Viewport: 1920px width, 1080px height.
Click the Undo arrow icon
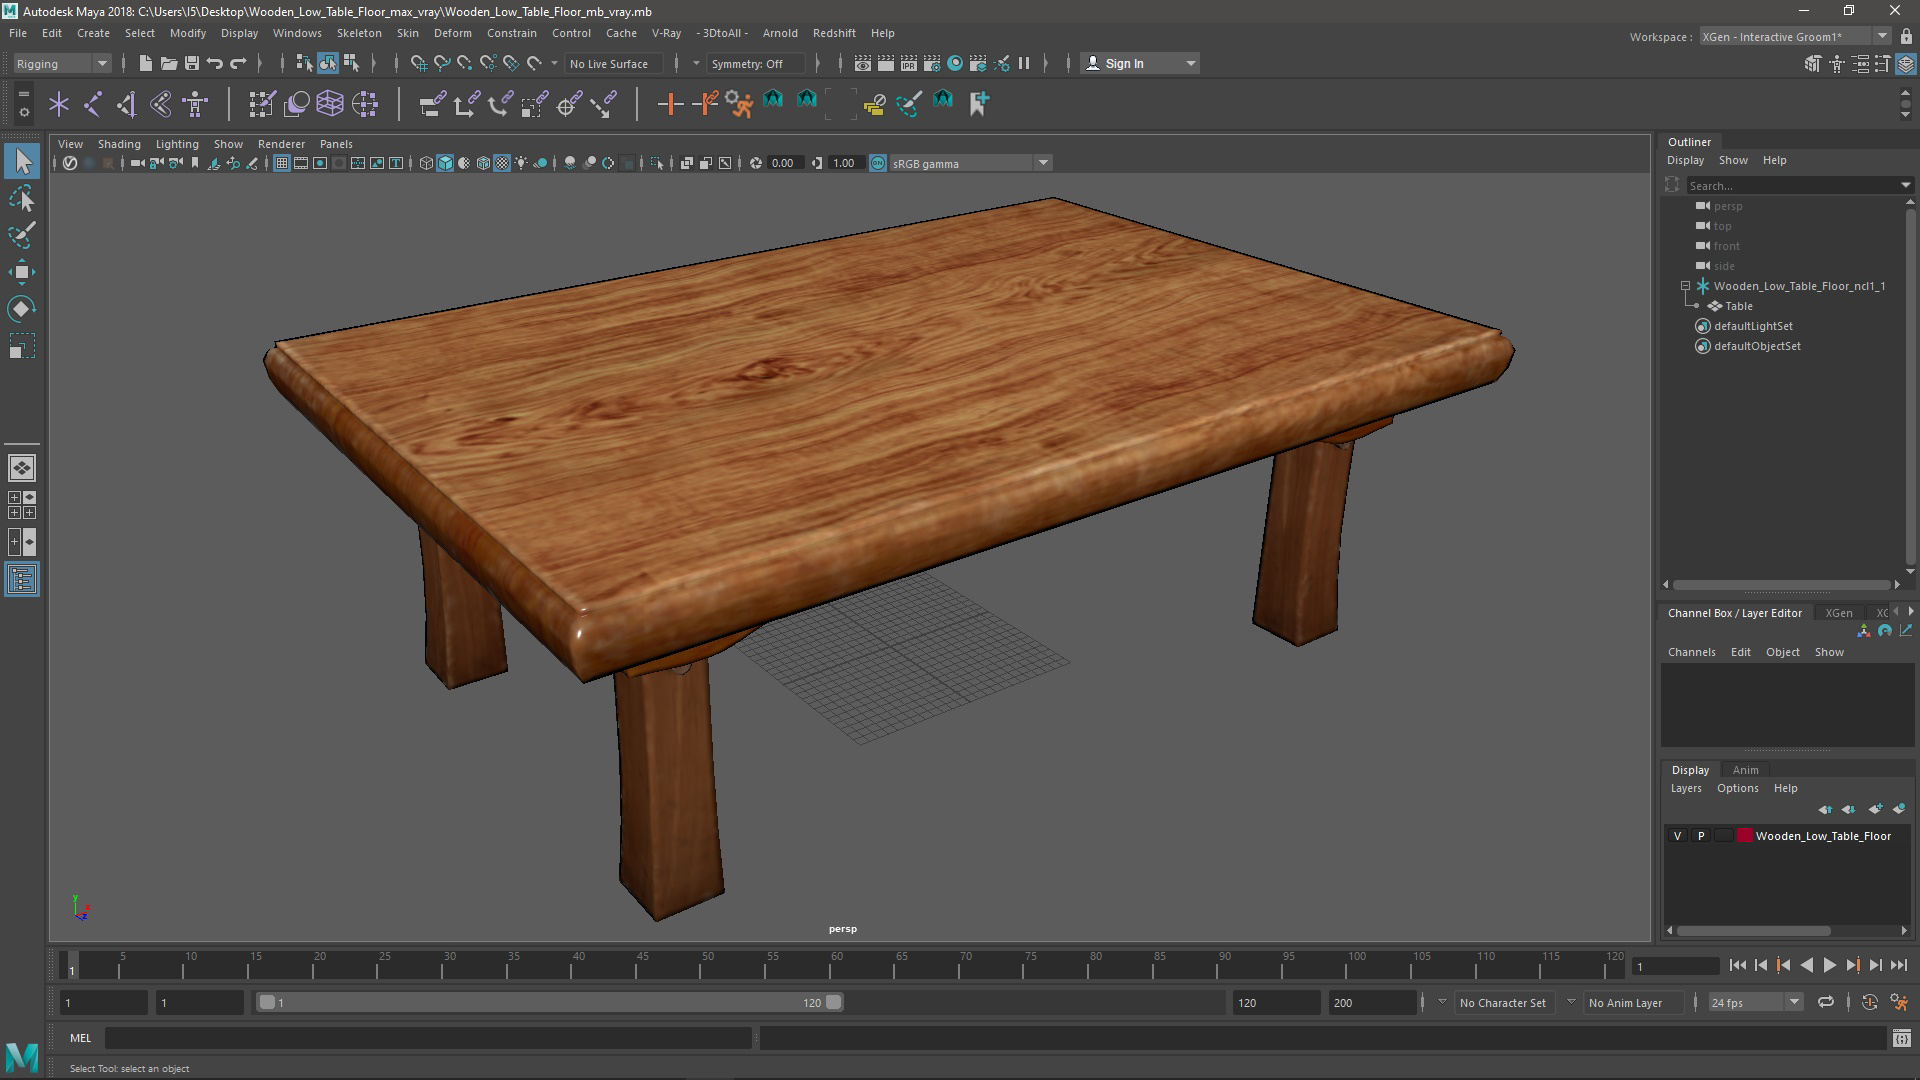click(x=215, y=63)
